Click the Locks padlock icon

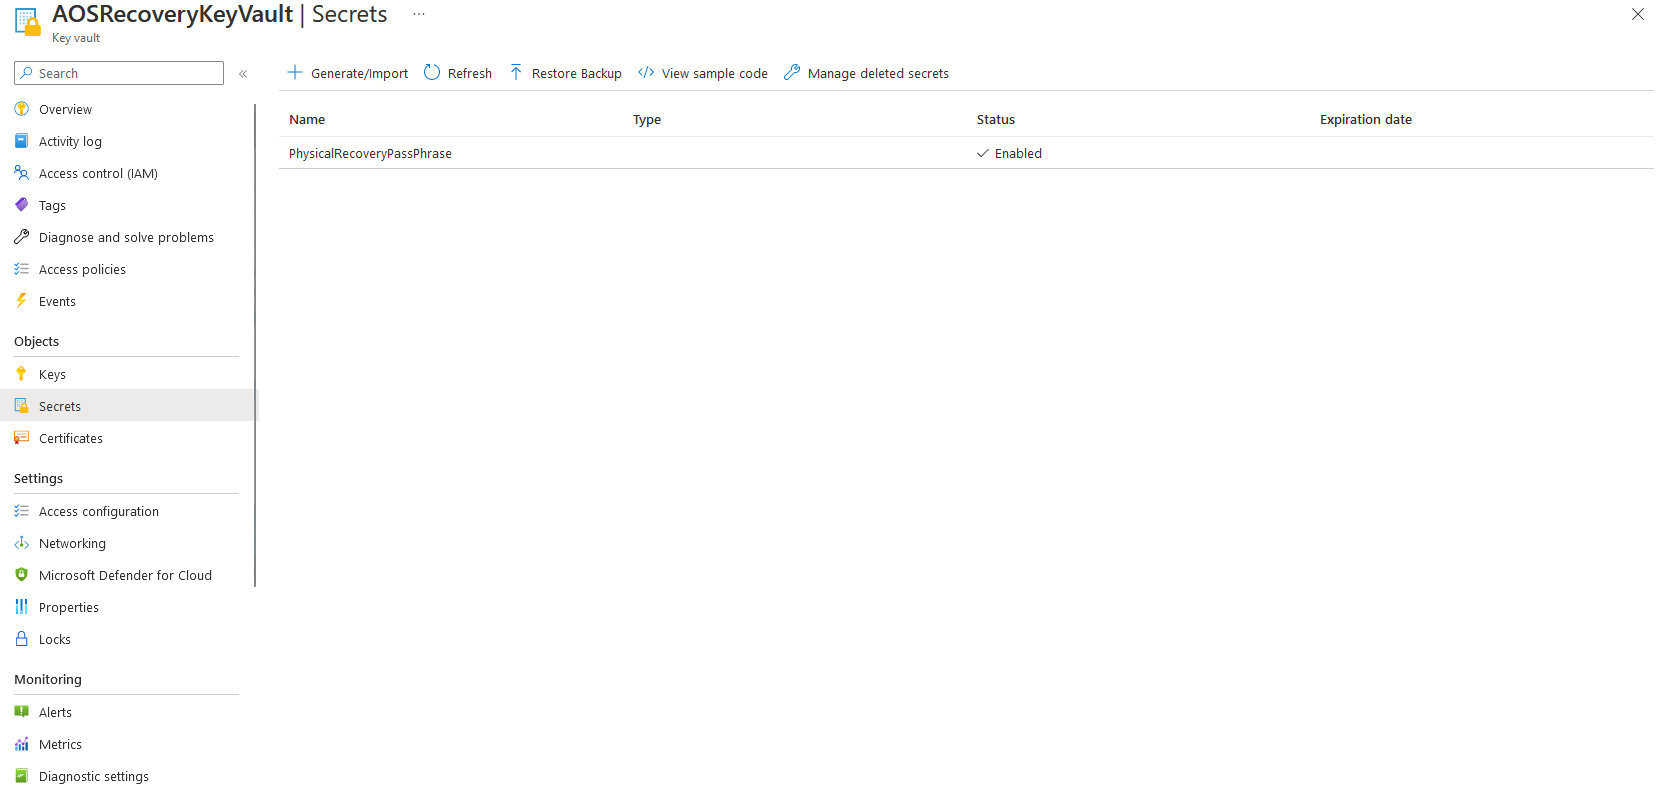(x=21, y=639)
